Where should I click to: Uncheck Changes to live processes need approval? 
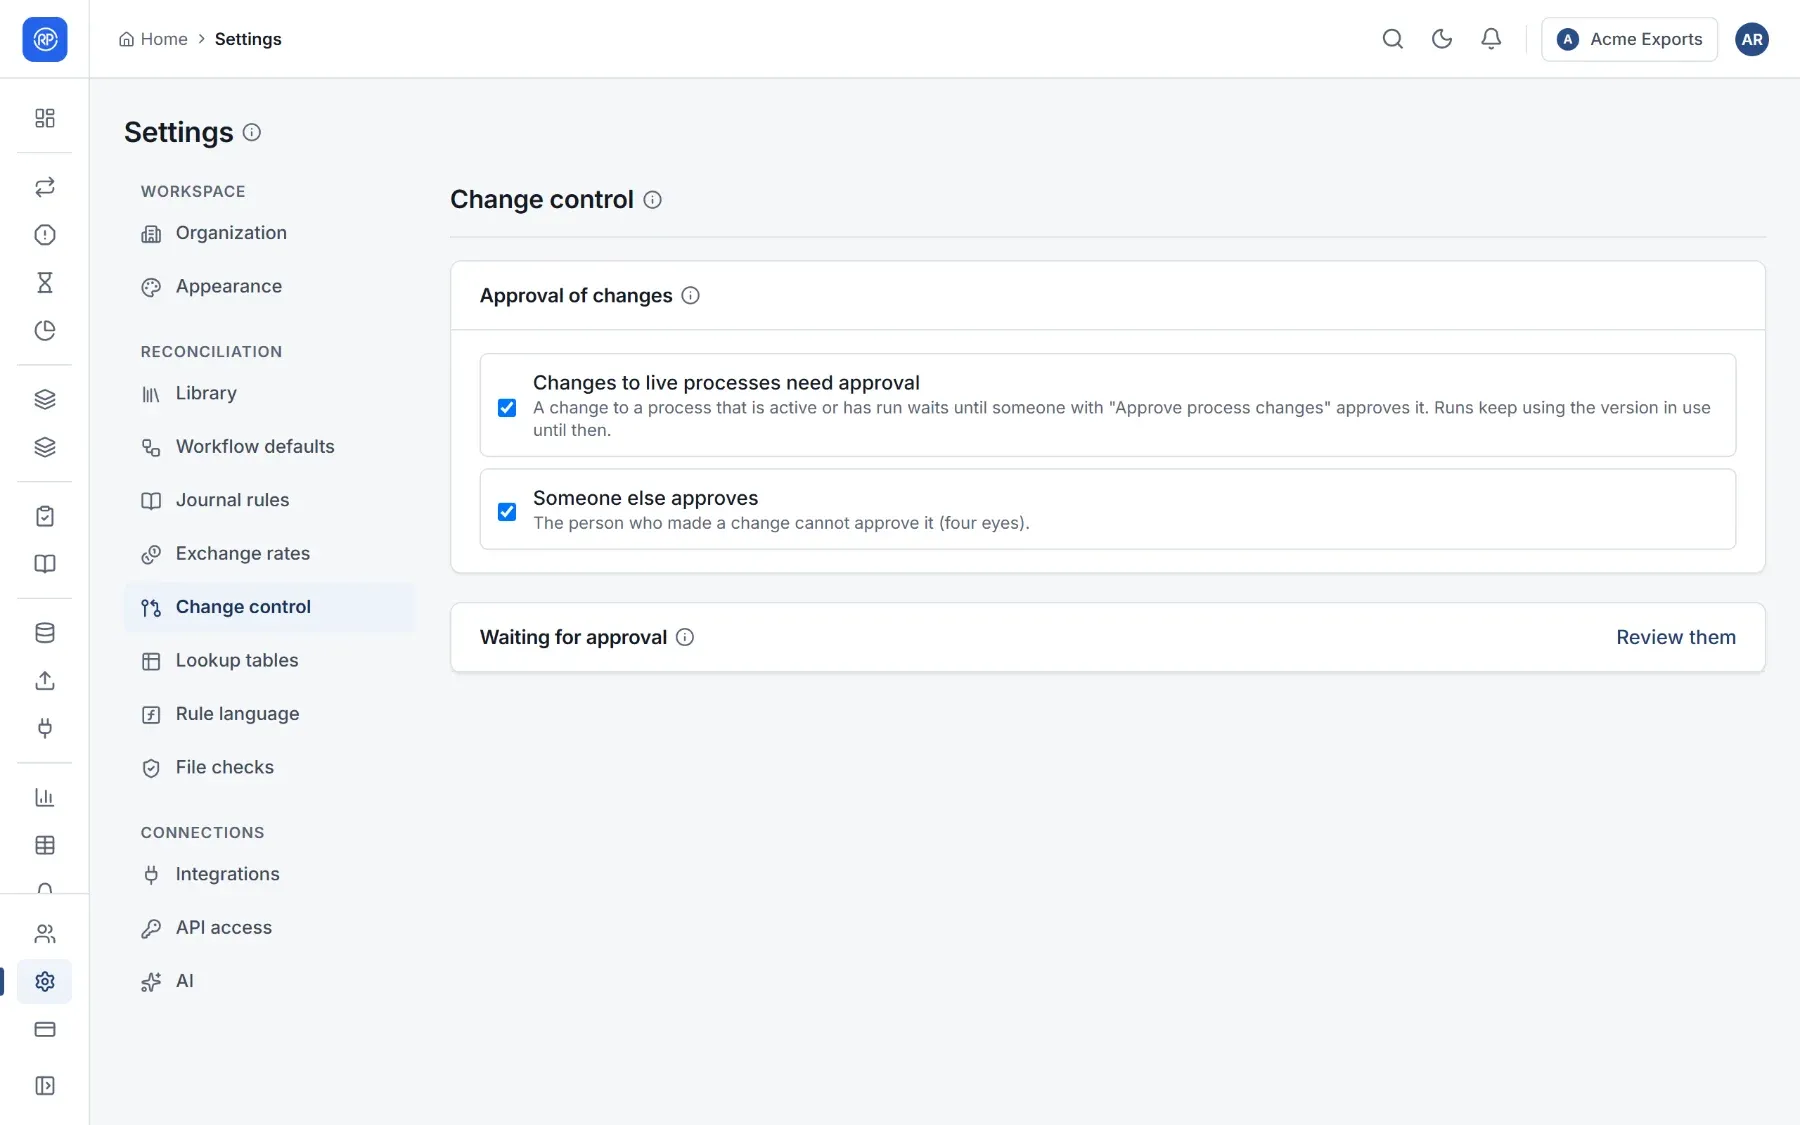pyautogui.click(x=507, y=407)
